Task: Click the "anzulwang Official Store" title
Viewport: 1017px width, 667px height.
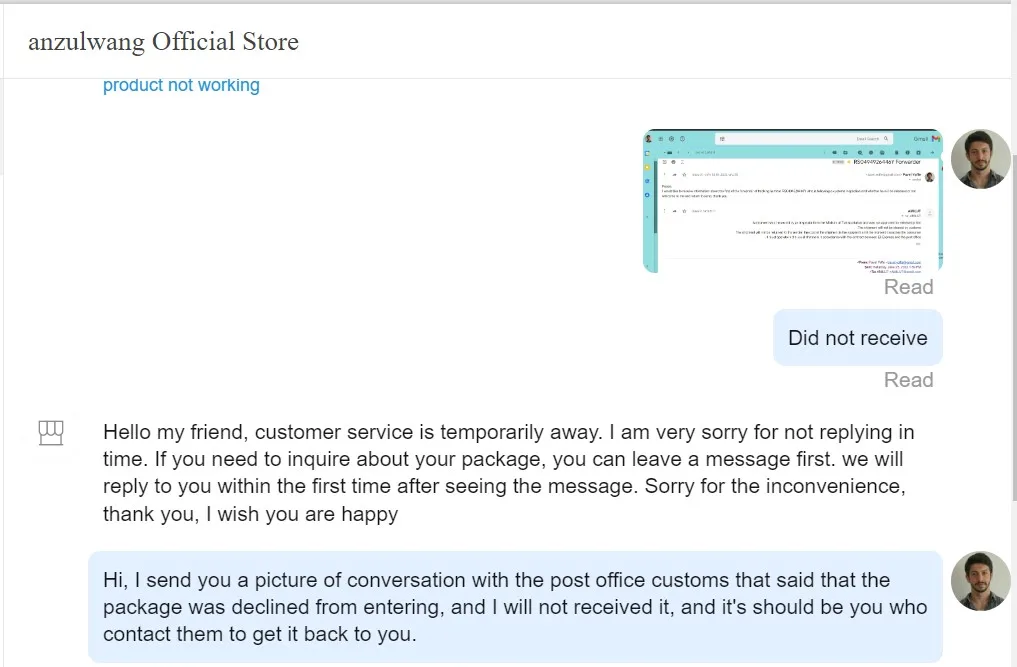Action: [163, 42]
